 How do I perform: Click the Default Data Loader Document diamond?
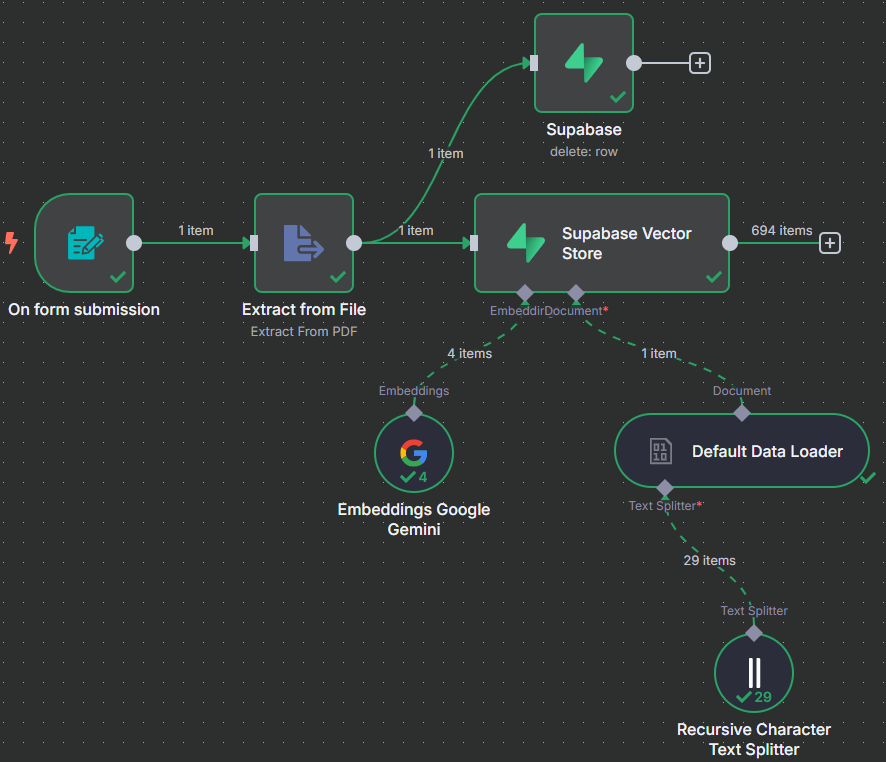click(x=742, y=413)
